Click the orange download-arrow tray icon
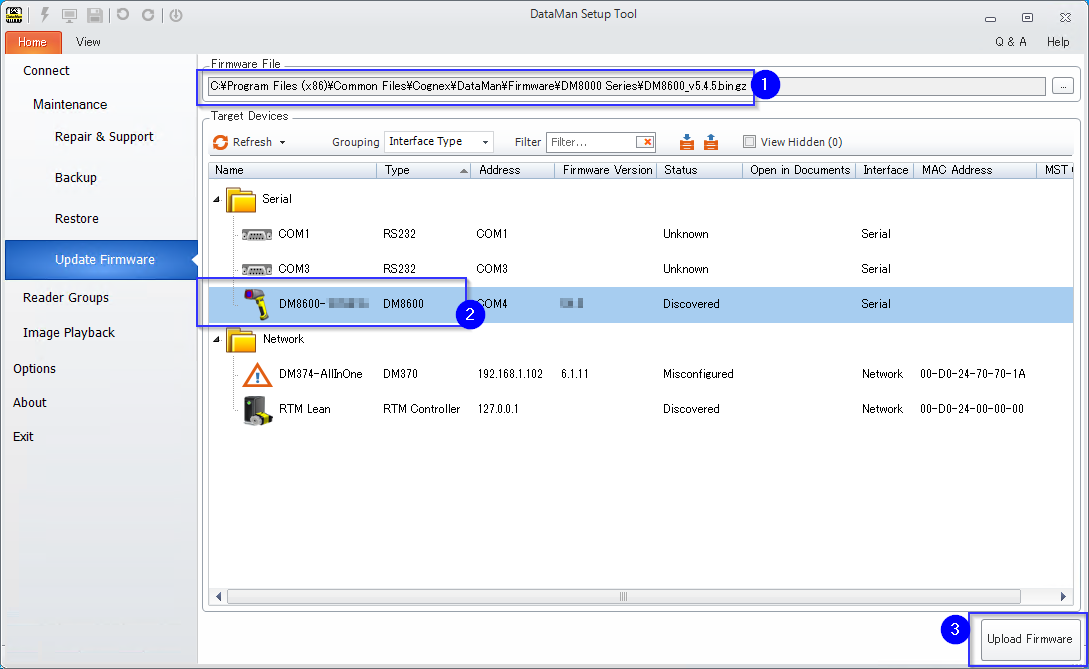 coord(687,142)
